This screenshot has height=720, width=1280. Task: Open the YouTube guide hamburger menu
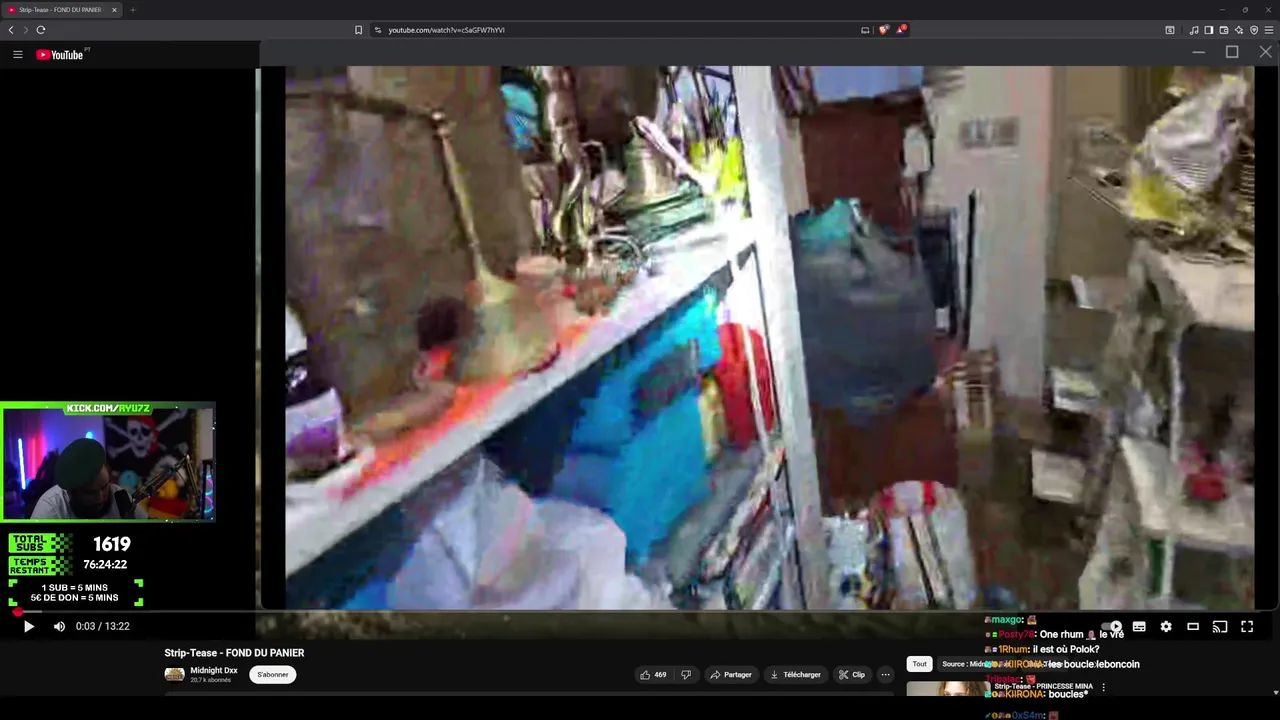[x=17, y=55]
